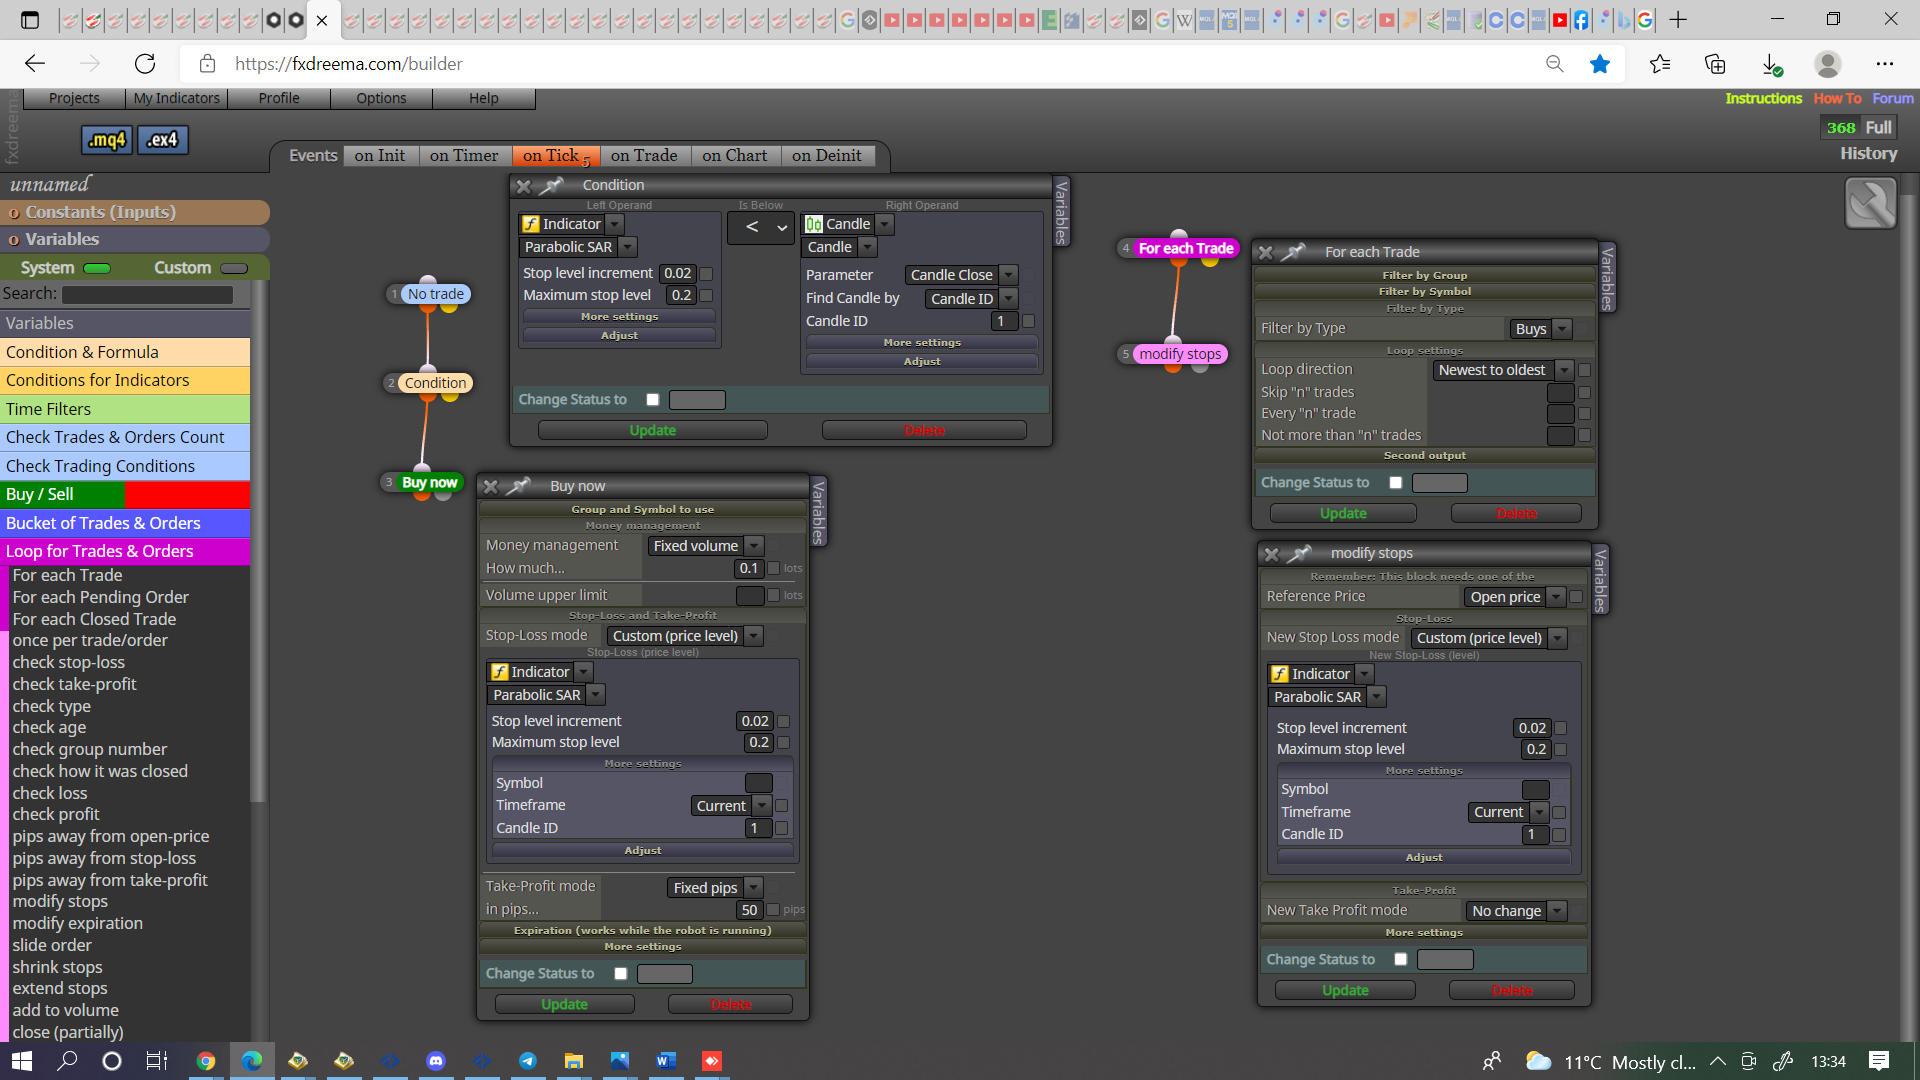Image resolution: width=1920 pixels, height=1080 pixels.
Task: Open the Options menu
Action: [x=381, y=98]
